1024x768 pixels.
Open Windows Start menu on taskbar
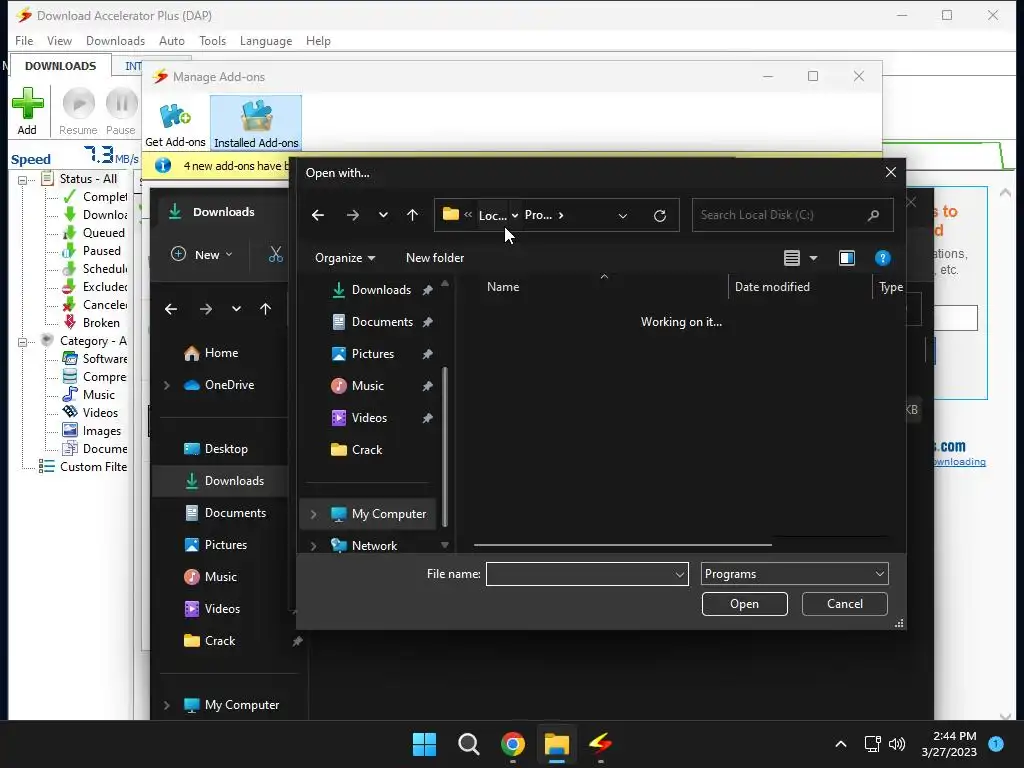[x=424, y=744]
